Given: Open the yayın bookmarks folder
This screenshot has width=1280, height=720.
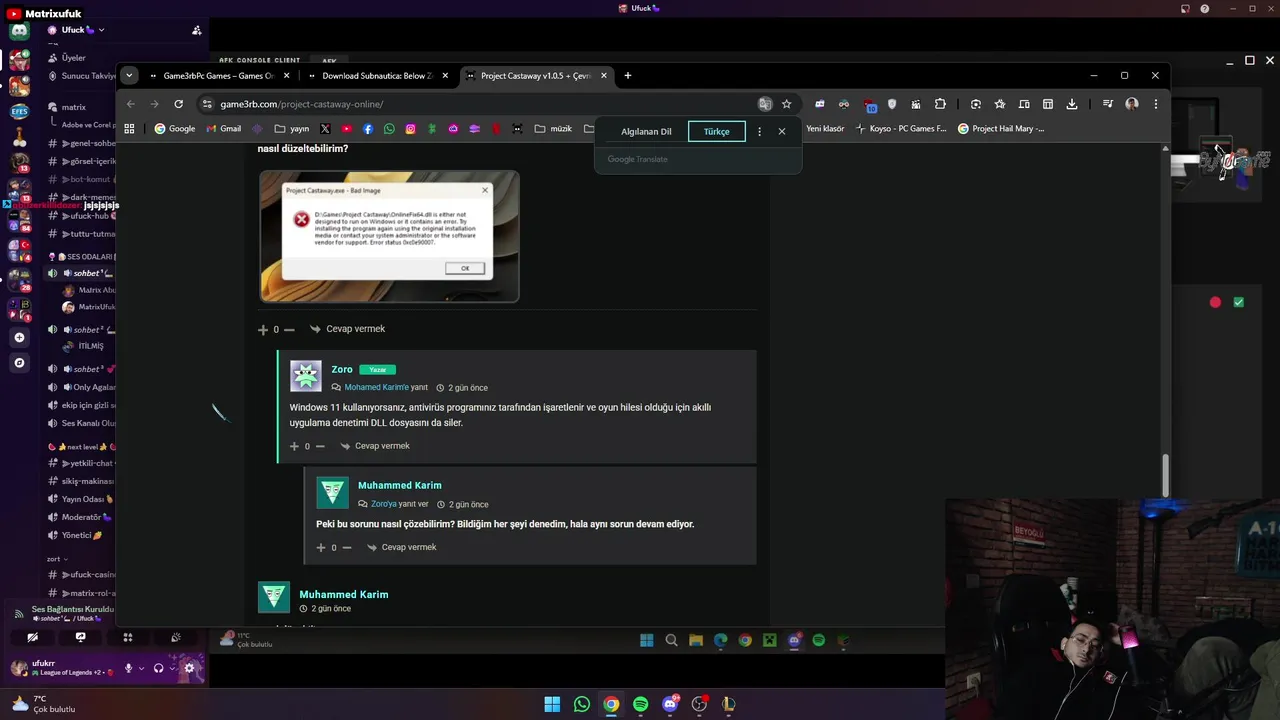Looking at the screenshot, I should [x=292, y=129].
